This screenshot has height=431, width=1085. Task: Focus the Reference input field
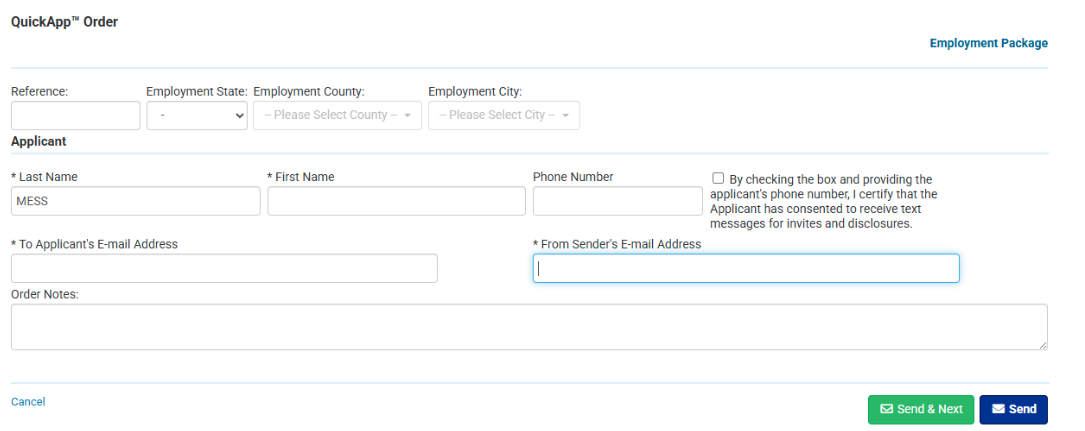pyautogui.click(x=76, y=115)
